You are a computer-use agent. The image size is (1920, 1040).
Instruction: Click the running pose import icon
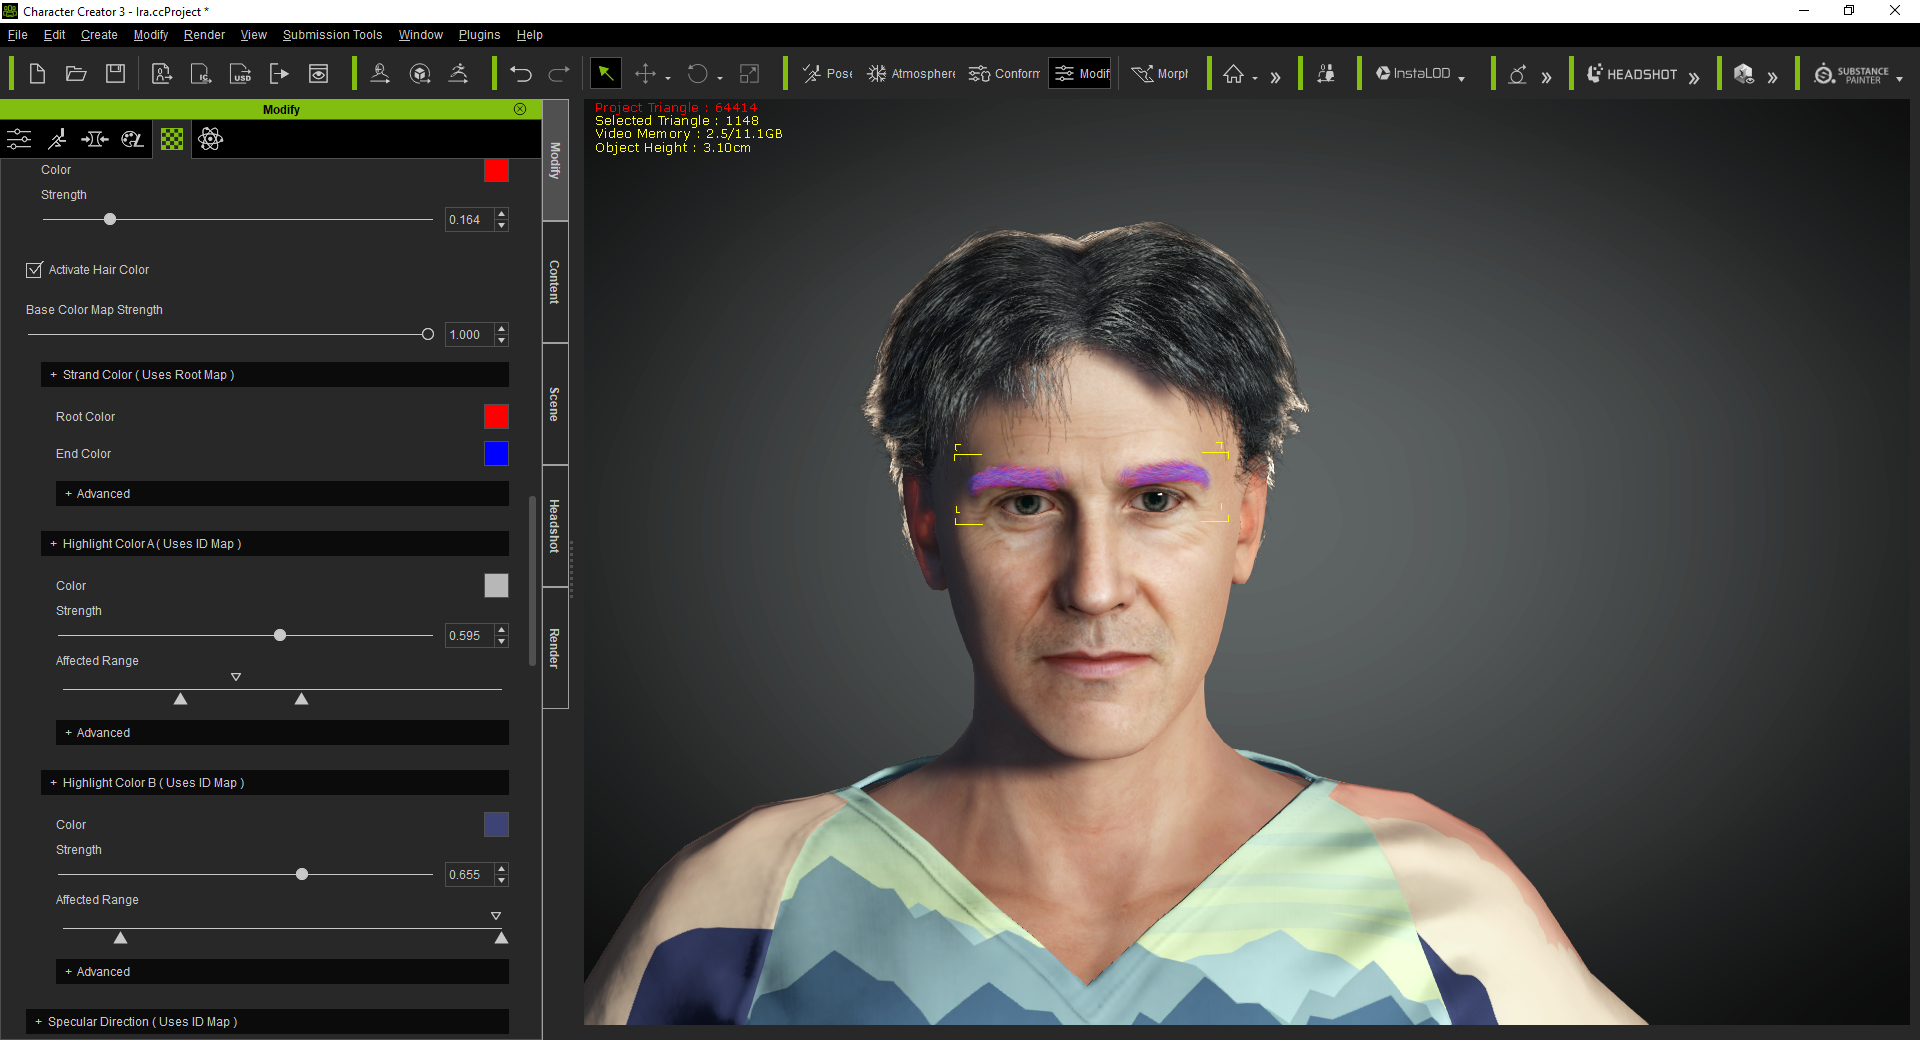tap(458, 74)
